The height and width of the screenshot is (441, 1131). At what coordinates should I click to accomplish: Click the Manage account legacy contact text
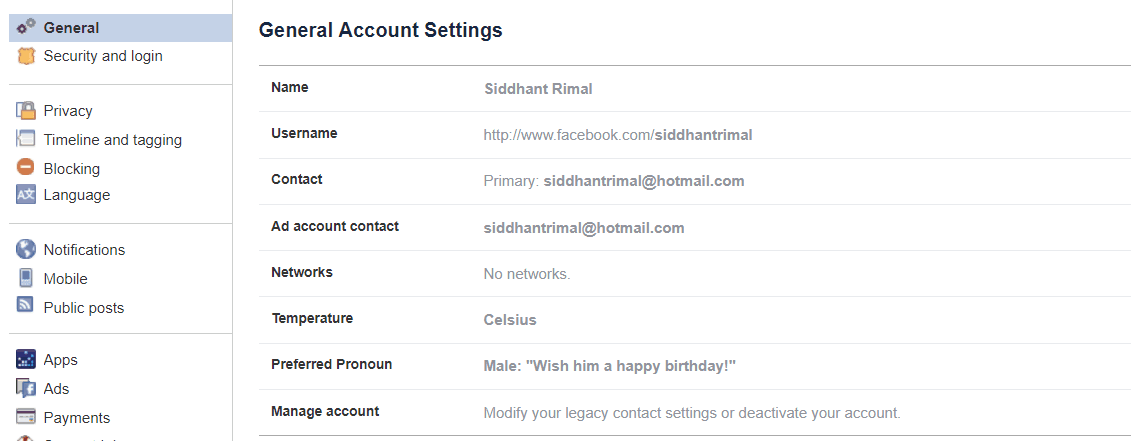(x=691, y=412)
